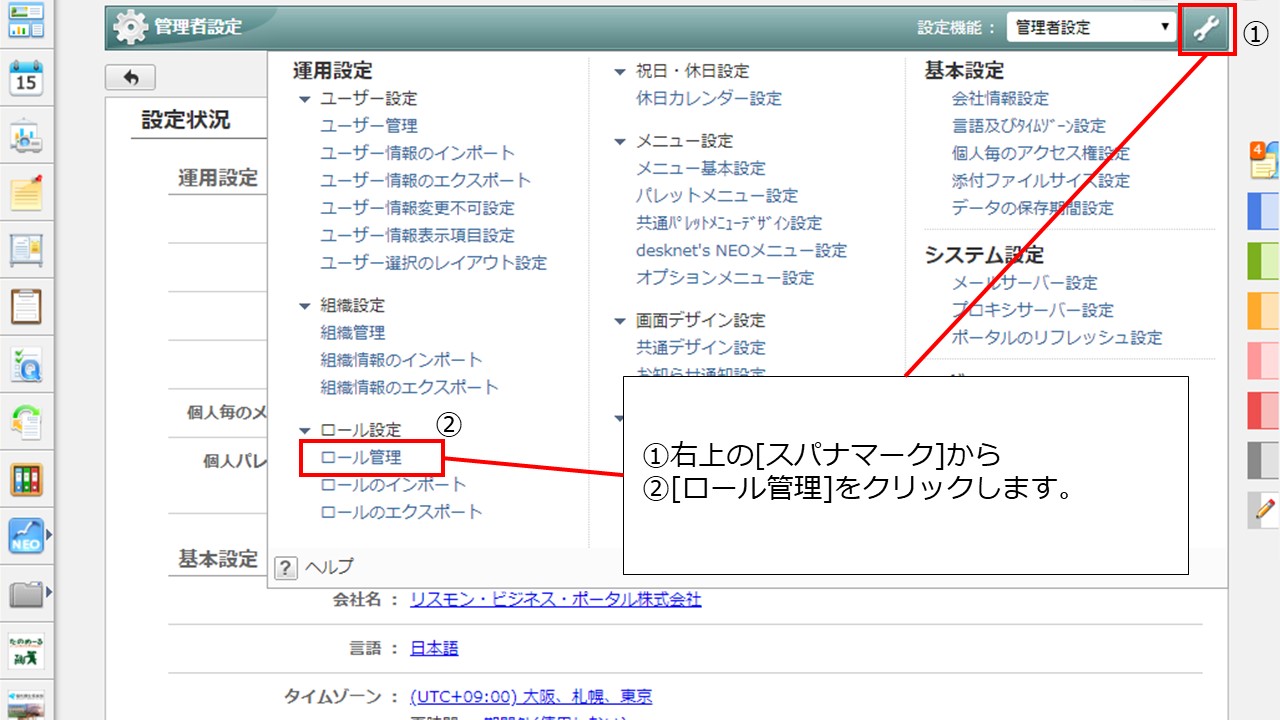Open the yellow sticky note sidebar icon
Viewport: 1280px width, 720px height.
tap(25, 193)
